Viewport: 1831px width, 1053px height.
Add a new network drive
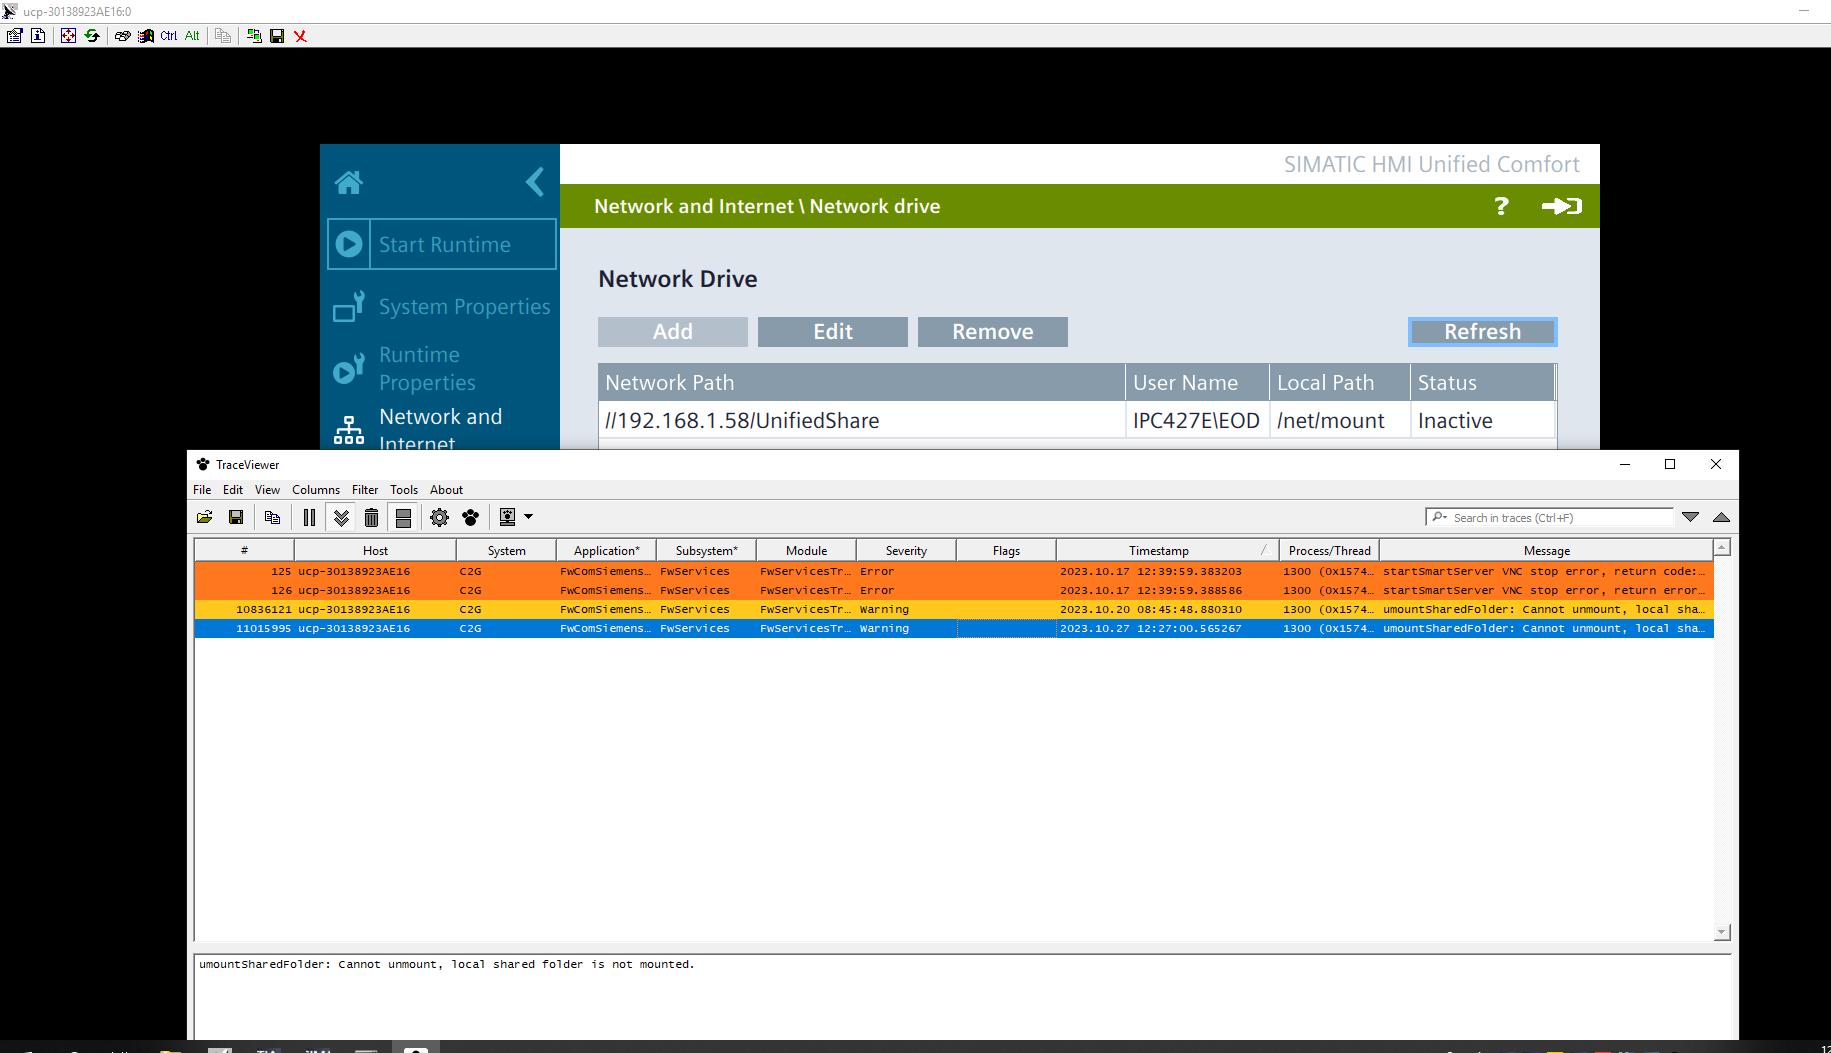(x=673, y=332)
